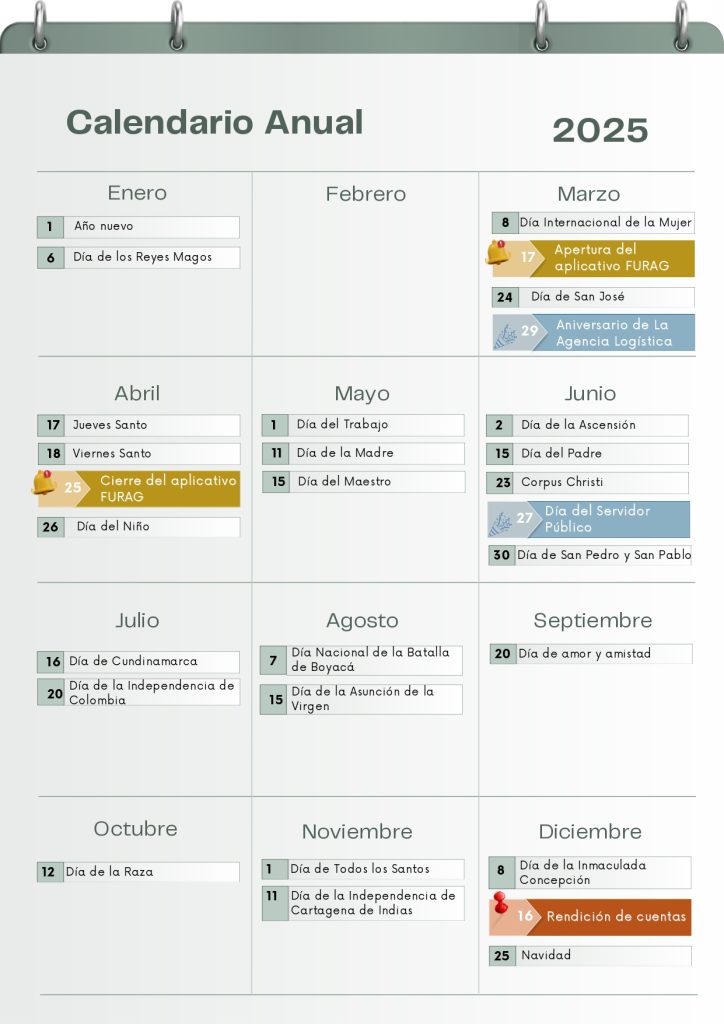This screenshot has width=724, height=1024.
Task: Click the Corpus Christi entry in Junio
Action: [x=588, y=482]
